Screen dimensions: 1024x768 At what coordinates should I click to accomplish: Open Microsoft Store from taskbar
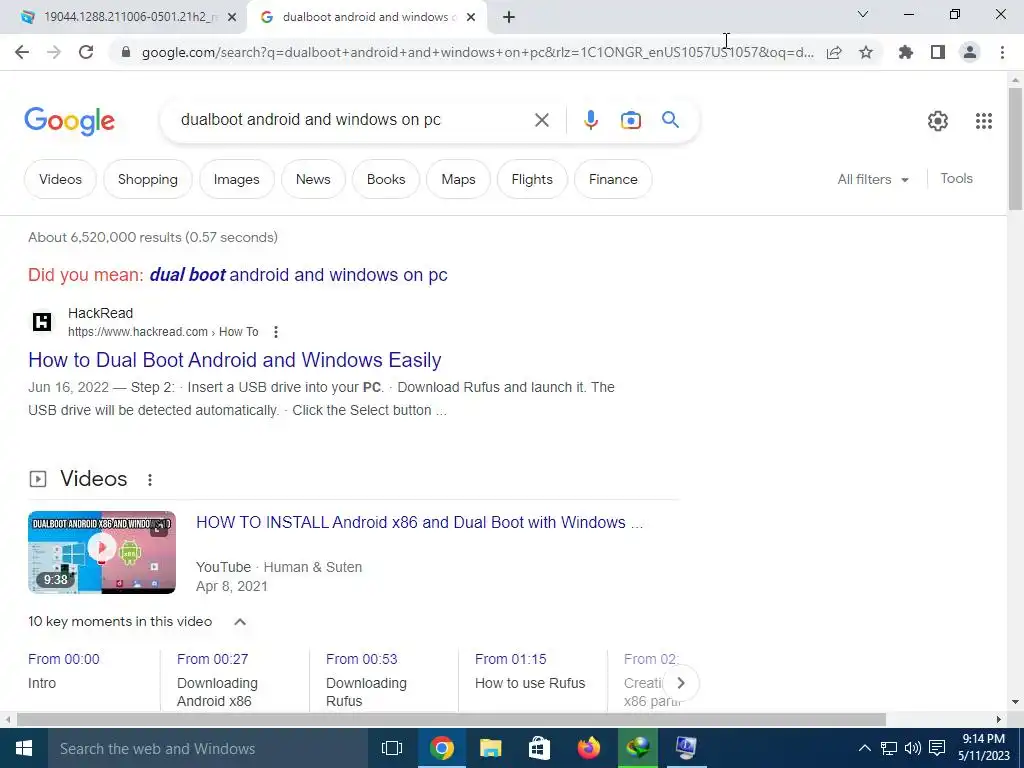point(539,748)
